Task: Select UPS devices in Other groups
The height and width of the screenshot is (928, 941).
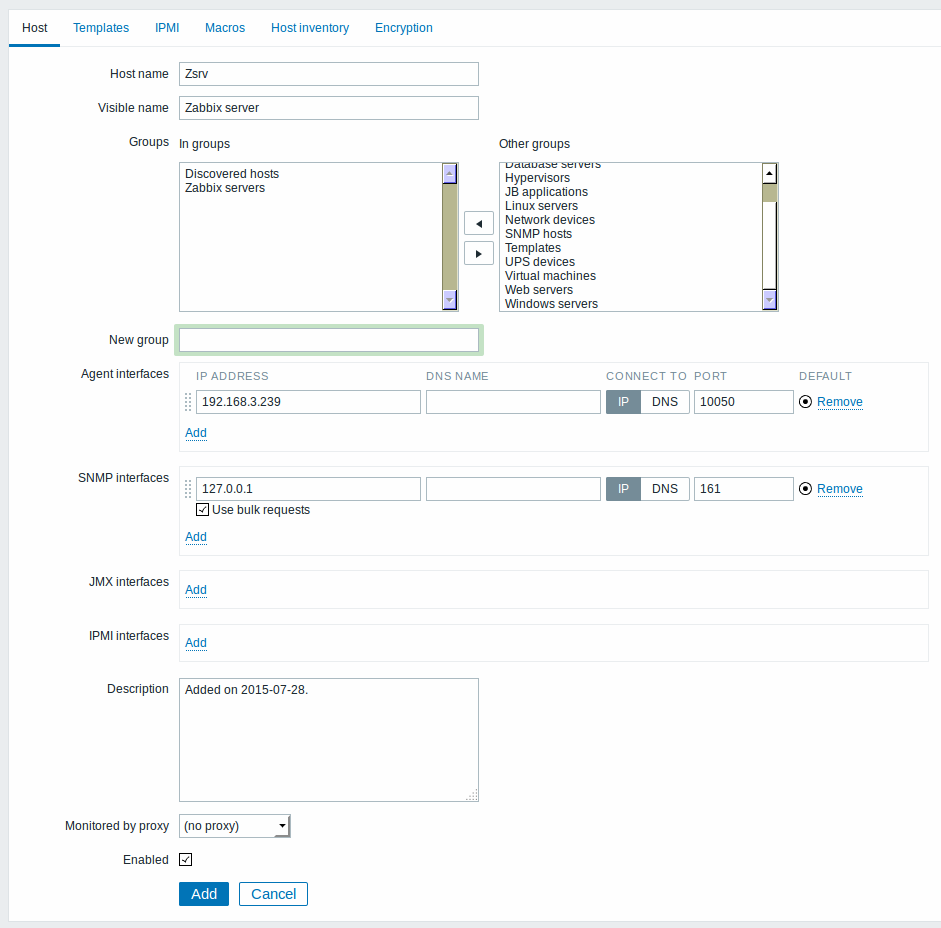Action: 540,262
